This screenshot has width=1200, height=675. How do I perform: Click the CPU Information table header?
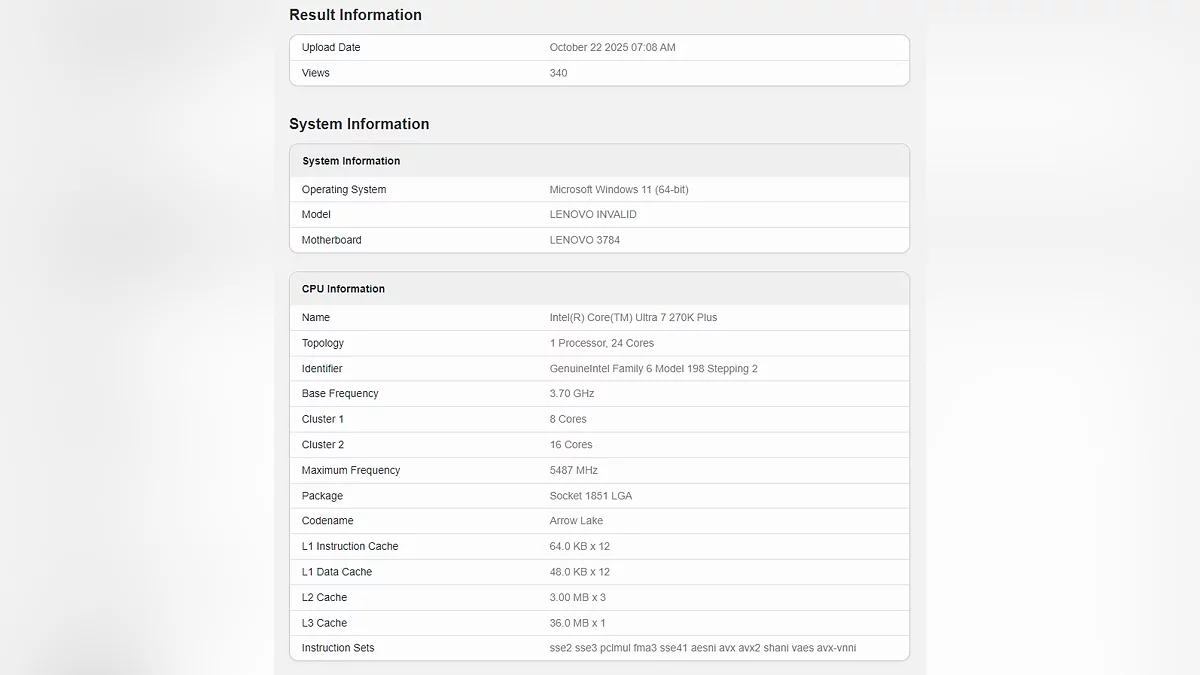(343, 289)
